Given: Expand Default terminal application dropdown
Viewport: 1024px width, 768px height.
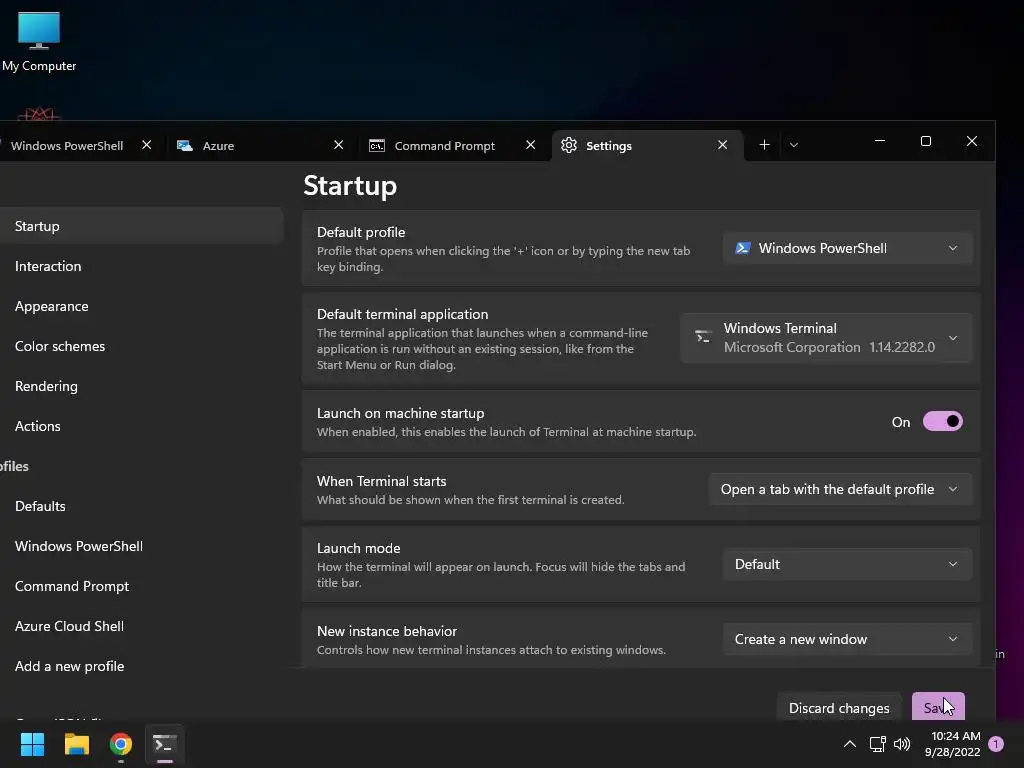Looking at the screenshot, I should (x=826, y=338).
